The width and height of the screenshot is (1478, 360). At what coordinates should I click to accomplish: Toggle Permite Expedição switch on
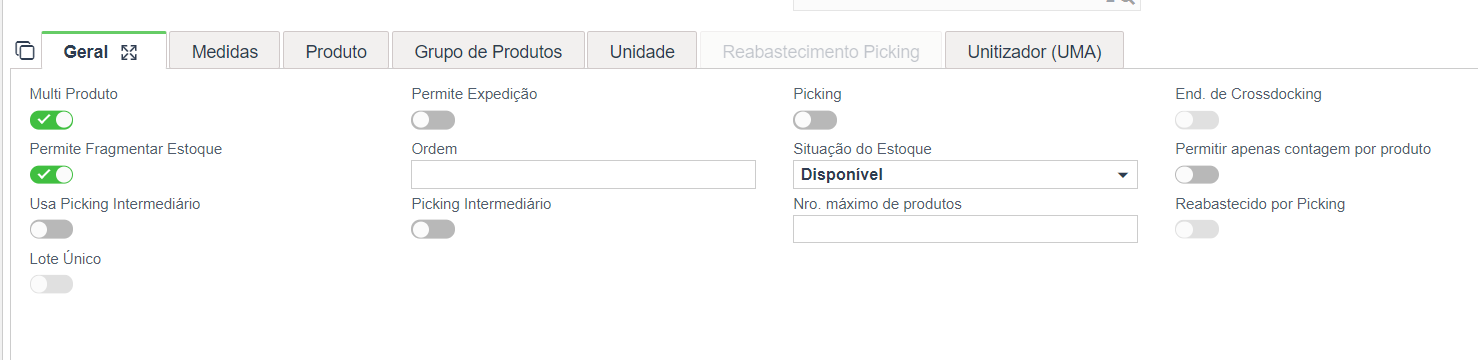tap(433, 120)
